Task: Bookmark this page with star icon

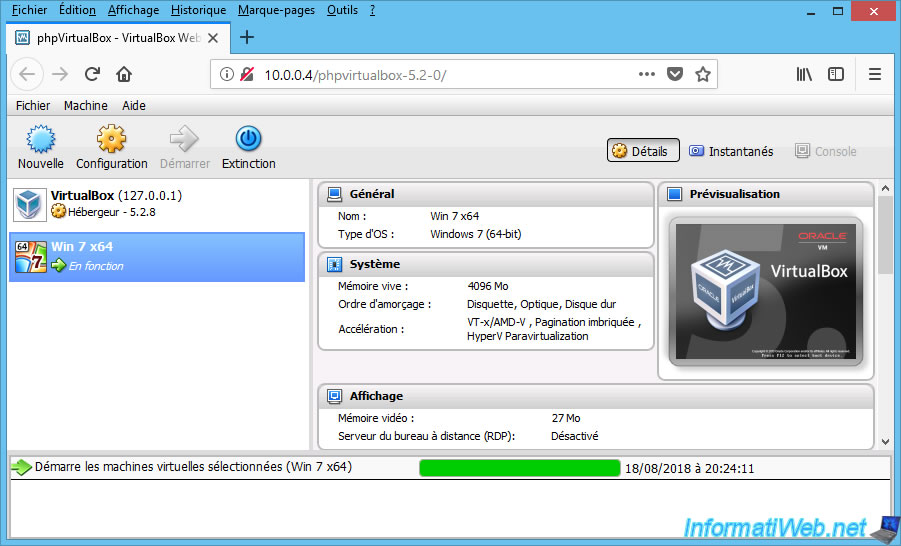Action: coord(703,74)
